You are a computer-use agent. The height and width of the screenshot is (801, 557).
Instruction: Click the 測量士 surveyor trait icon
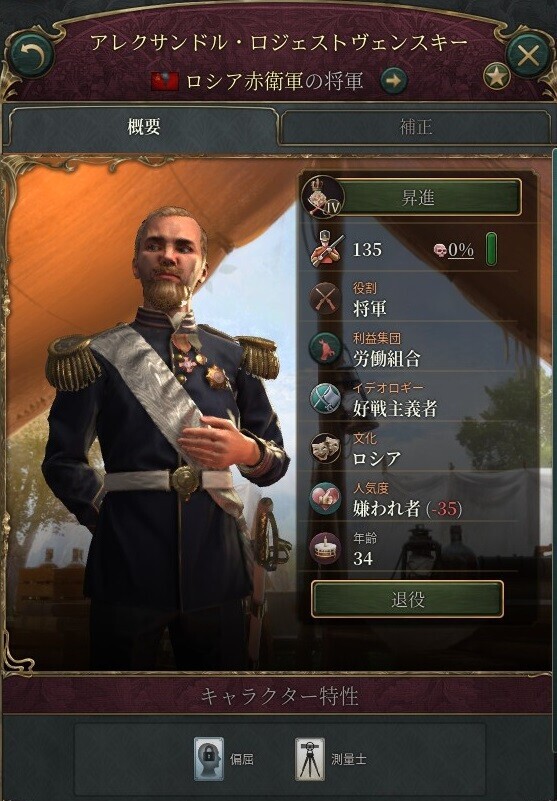pos(310,759)
